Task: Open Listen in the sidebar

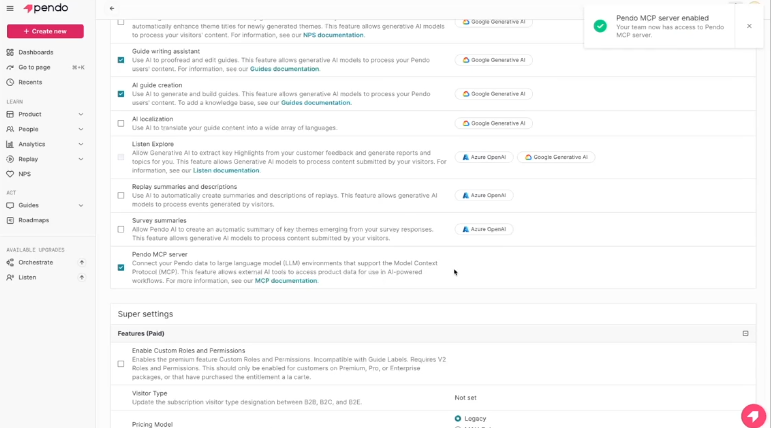Action: (27, 277)
